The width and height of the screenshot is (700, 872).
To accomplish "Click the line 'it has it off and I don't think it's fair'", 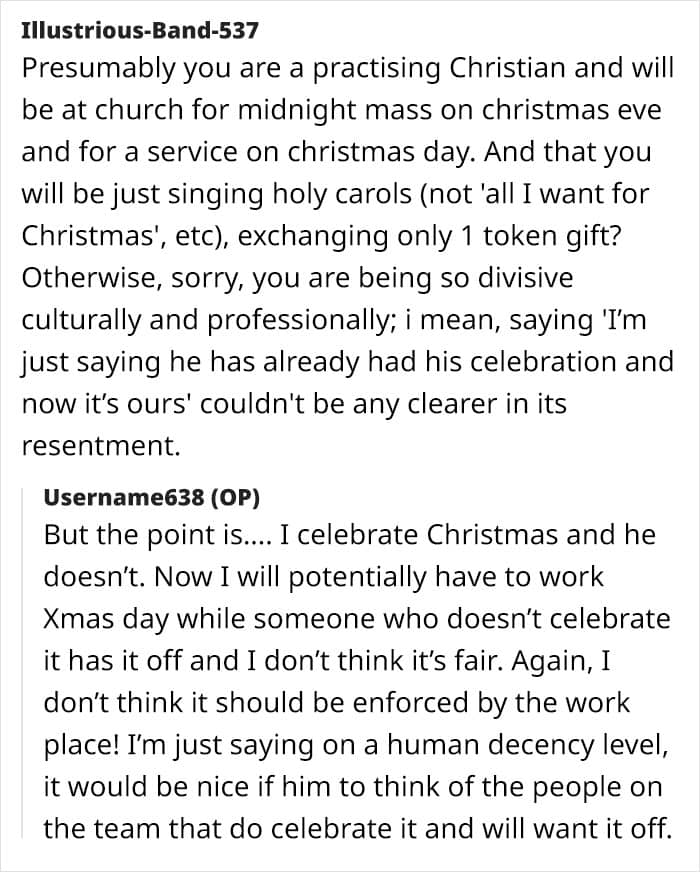I will pos(327,661).
